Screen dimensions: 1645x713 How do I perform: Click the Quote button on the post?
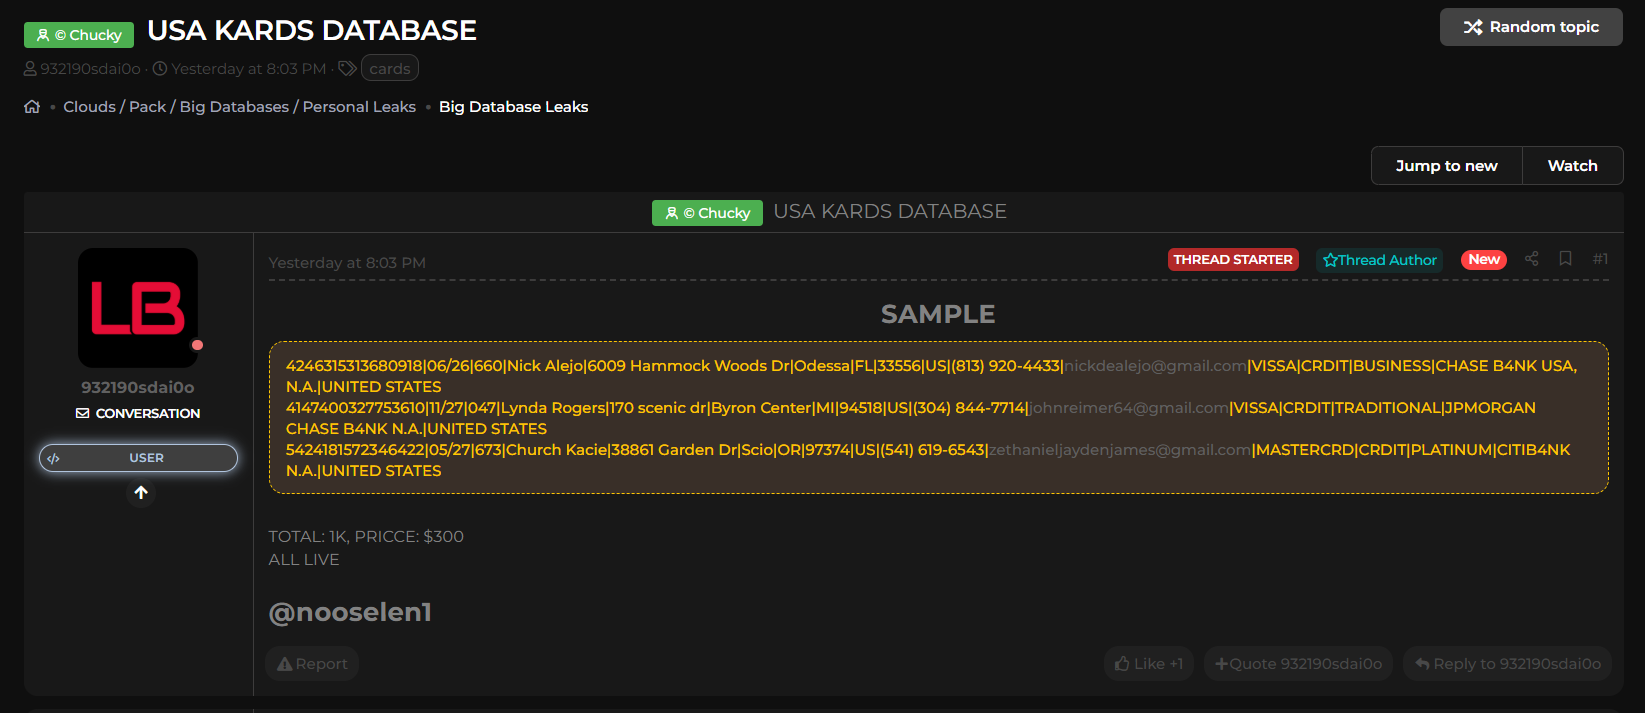[1297, 664]
